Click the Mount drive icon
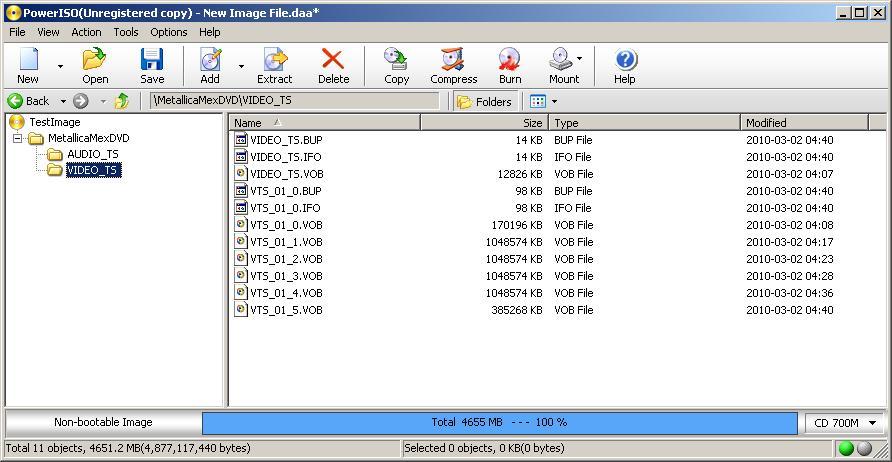 click(561, 59)
